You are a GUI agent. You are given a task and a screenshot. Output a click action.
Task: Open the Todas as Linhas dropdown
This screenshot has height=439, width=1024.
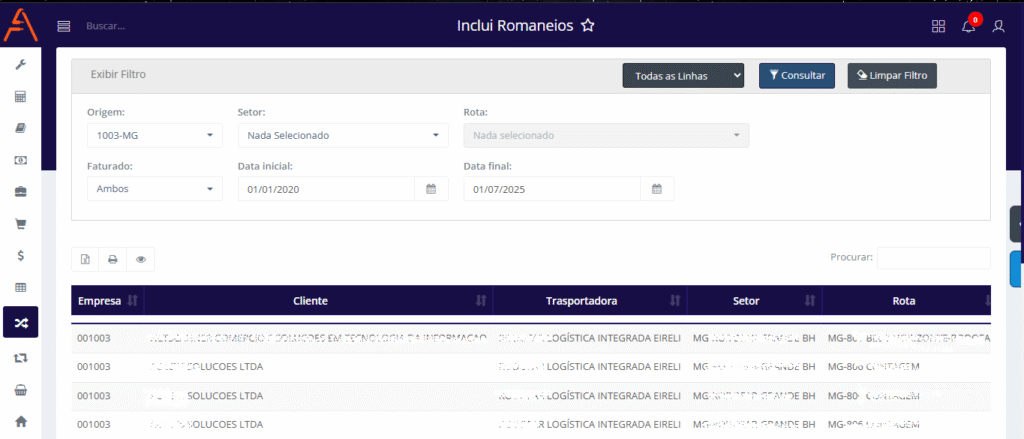[x=684, y=75]
